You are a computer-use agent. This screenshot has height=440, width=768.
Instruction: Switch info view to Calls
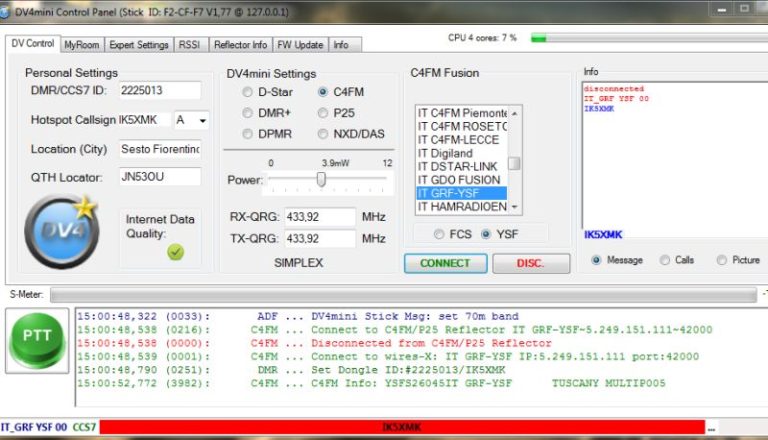coord(665,260)
